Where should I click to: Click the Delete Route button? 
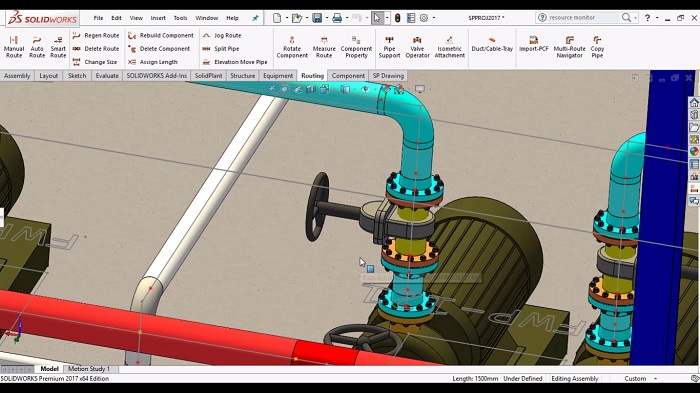96,49
